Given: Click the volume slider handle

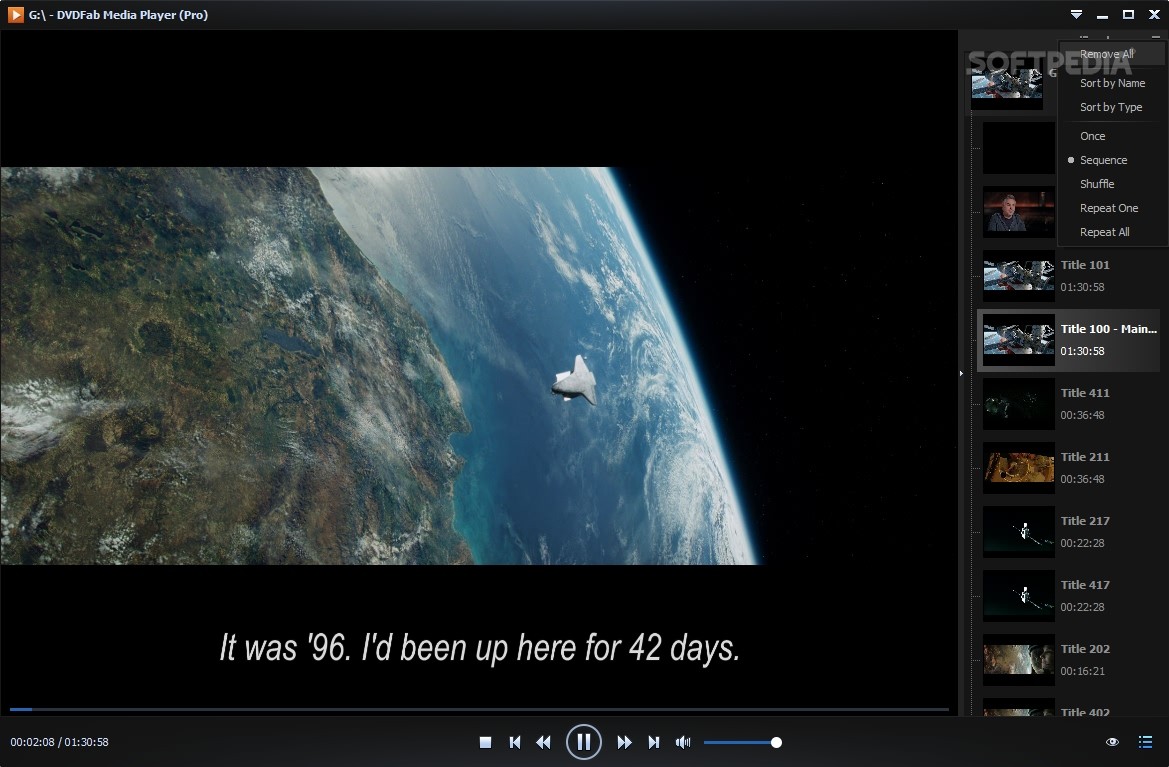Looking at the screenshot, I should coord(776,742).
